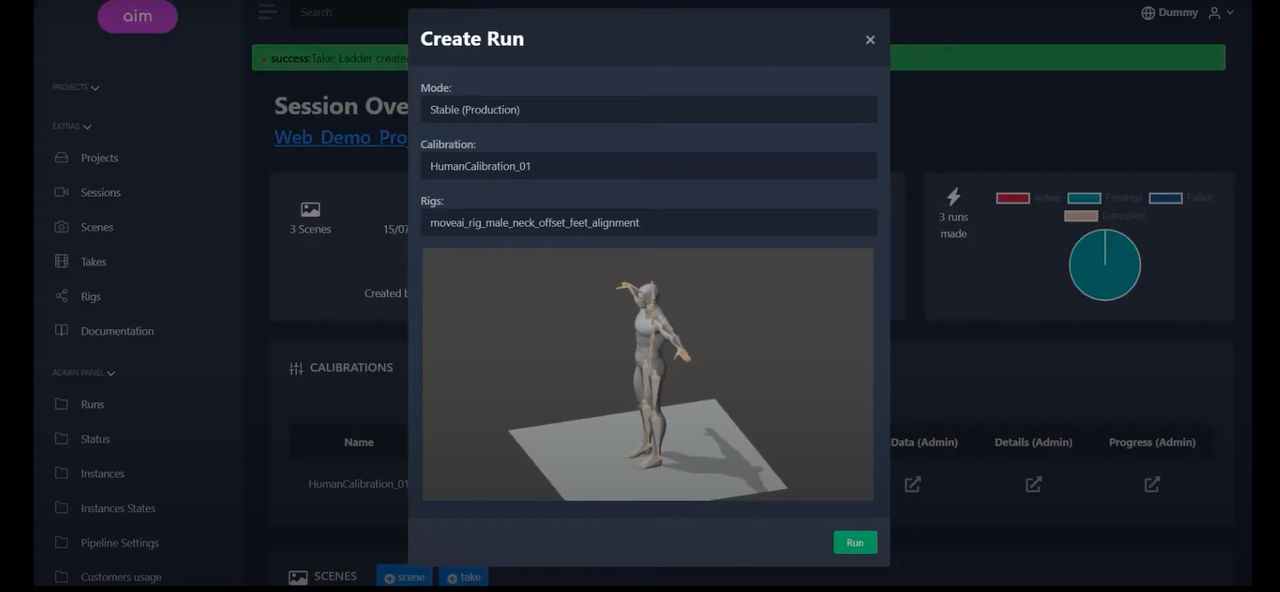Open Pipeline Settings in the sidebar

click(x=120, y=543)
